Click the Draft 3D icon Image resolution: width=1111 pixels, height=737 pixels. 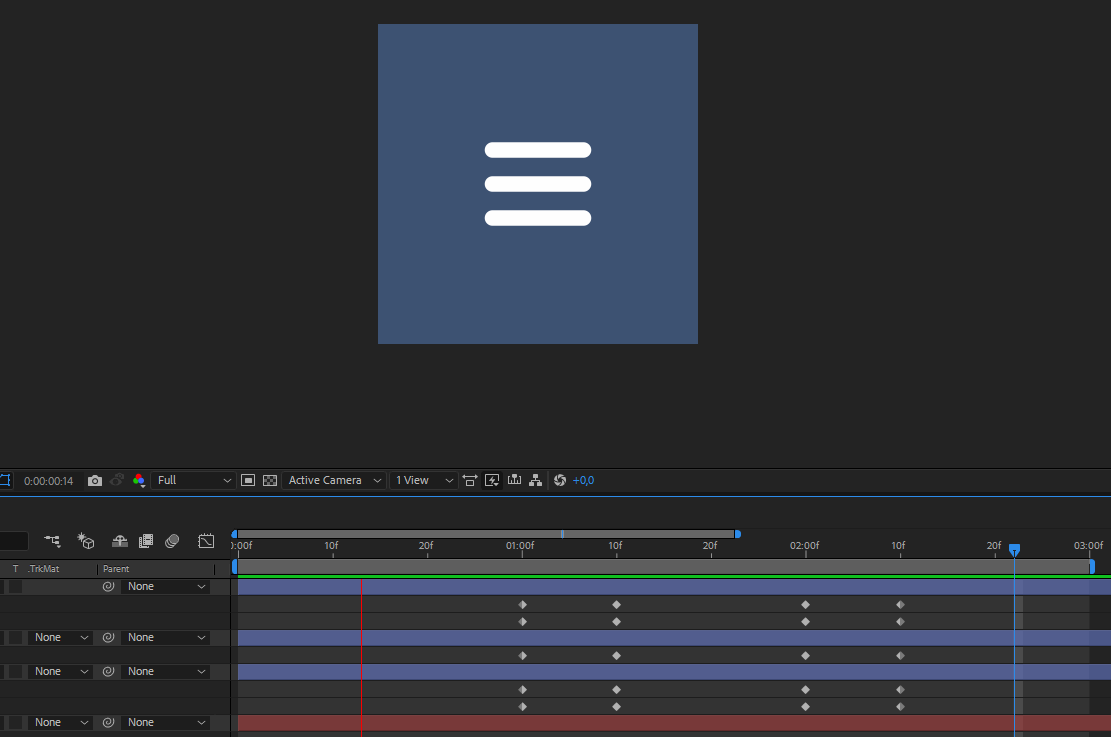point(87,541)
